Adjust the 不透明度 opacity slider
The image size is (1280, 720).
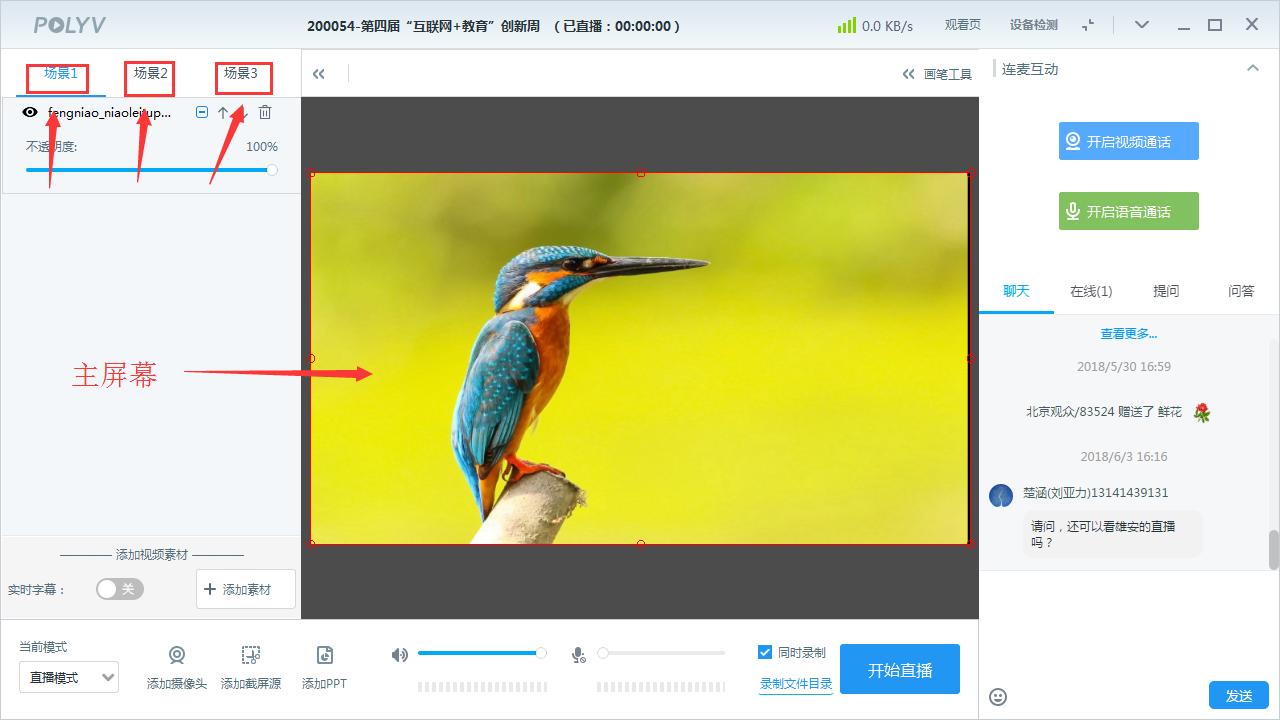(151, 170)
